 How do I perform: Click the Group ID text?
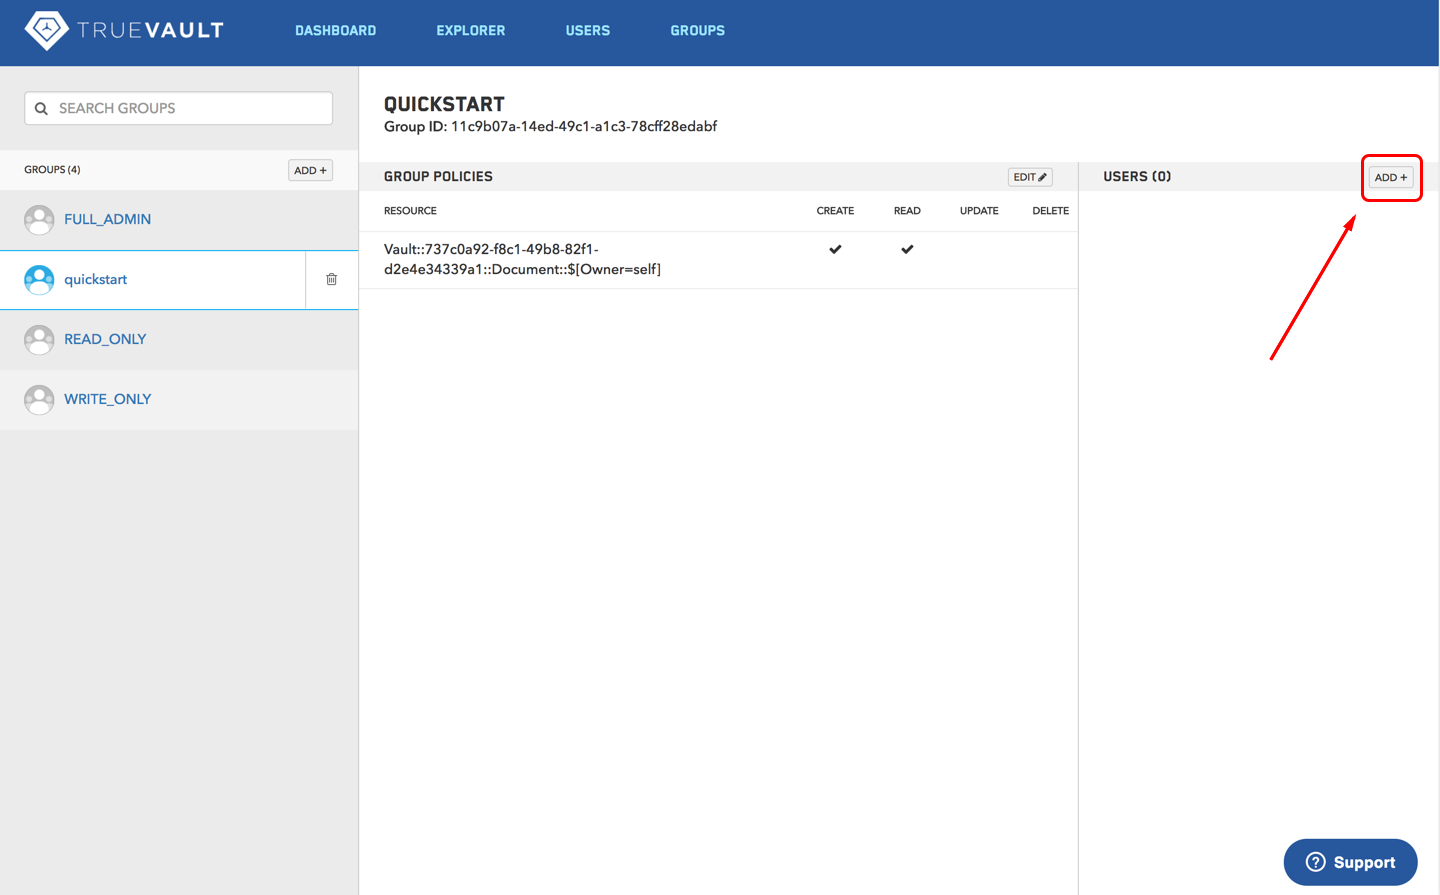[550, 126]
